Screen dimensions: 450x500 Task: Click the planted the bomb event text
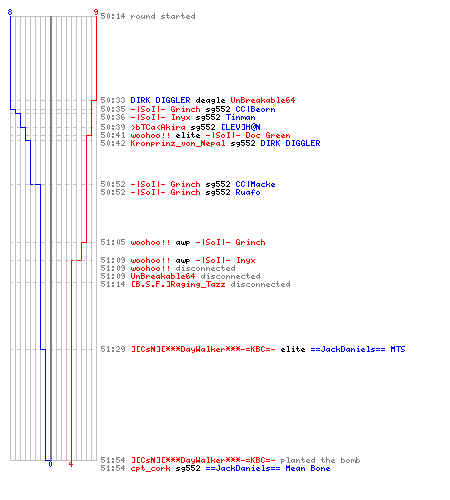point(320,460)
